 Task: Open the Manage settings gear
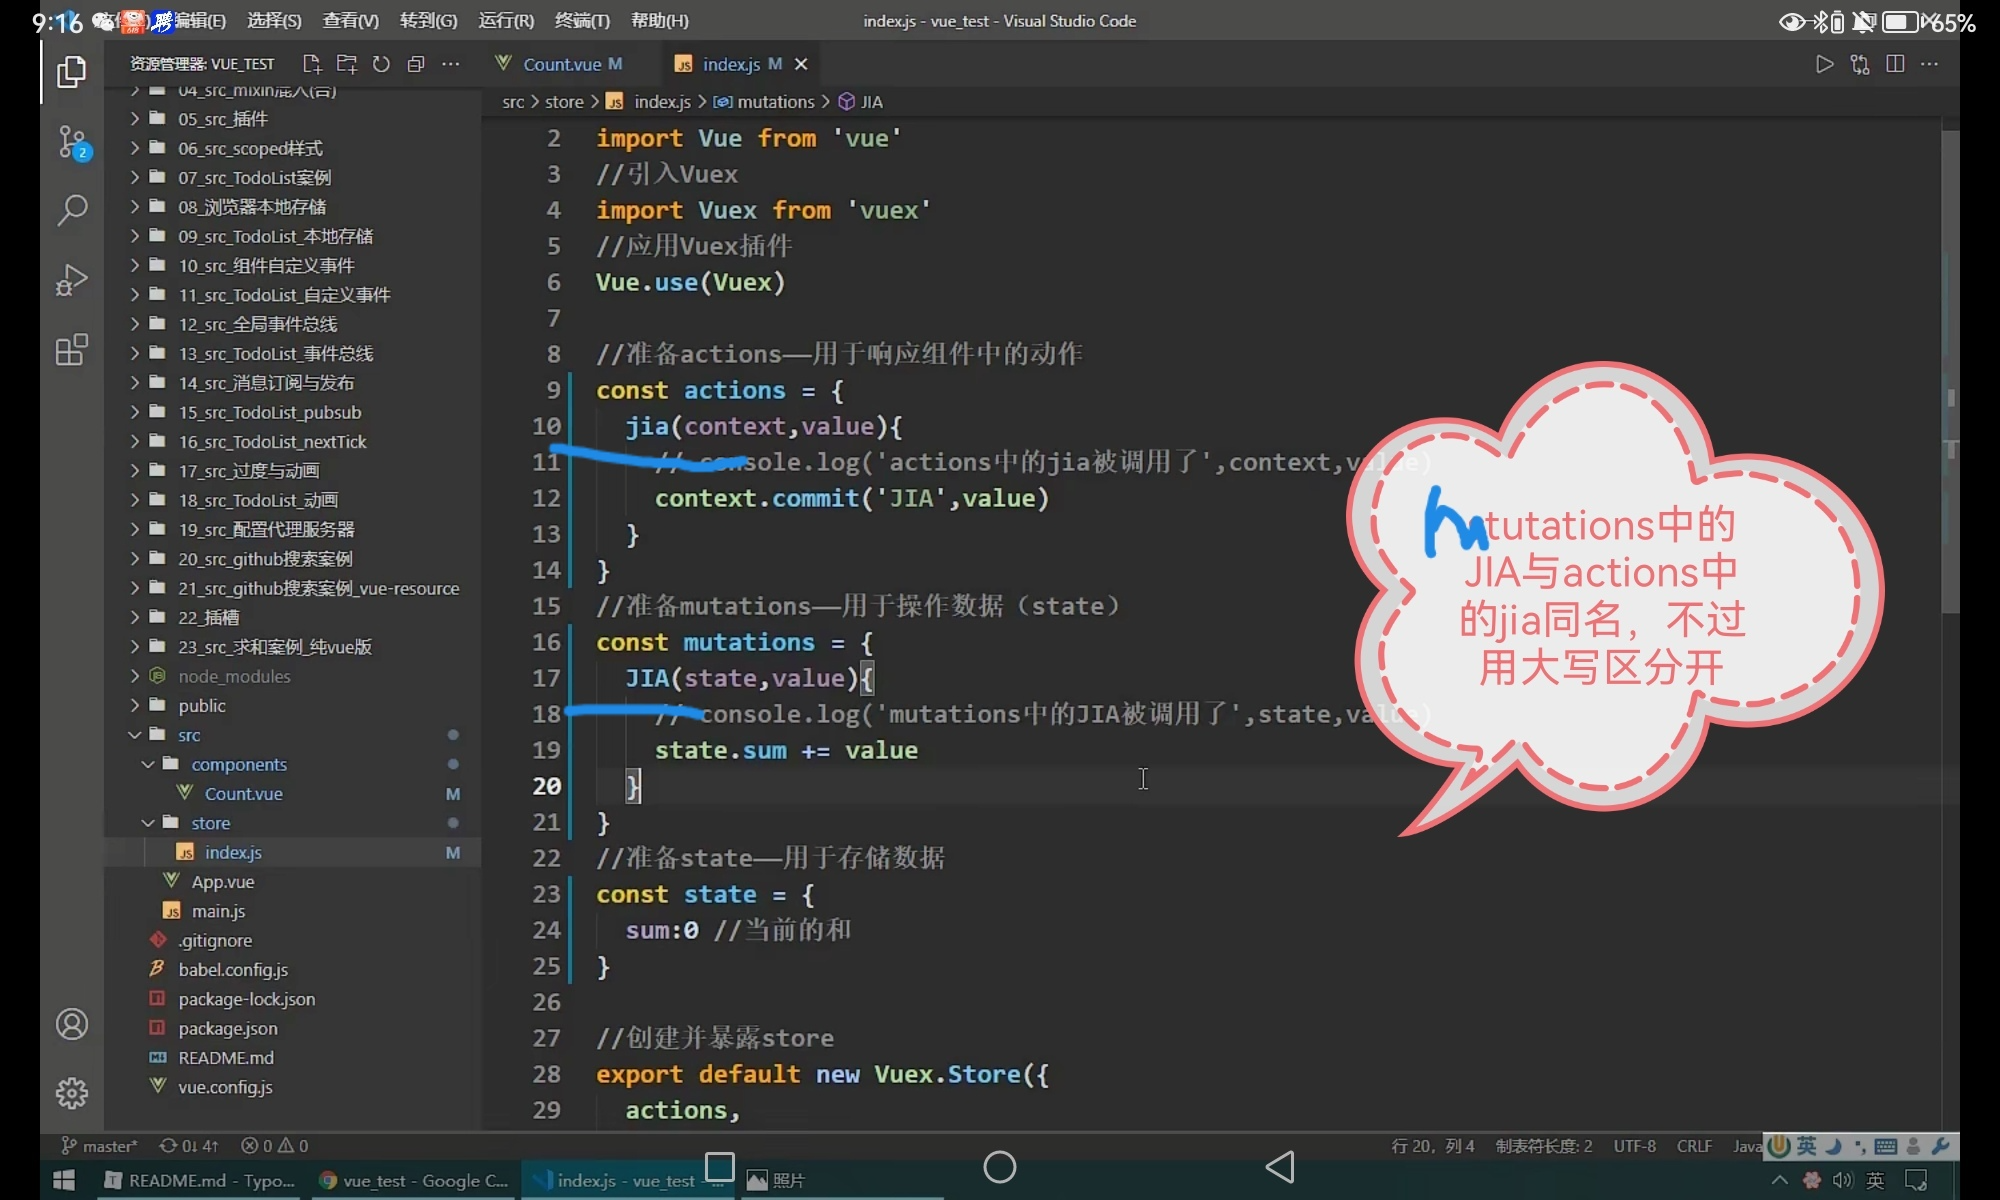click(71, 1093)
